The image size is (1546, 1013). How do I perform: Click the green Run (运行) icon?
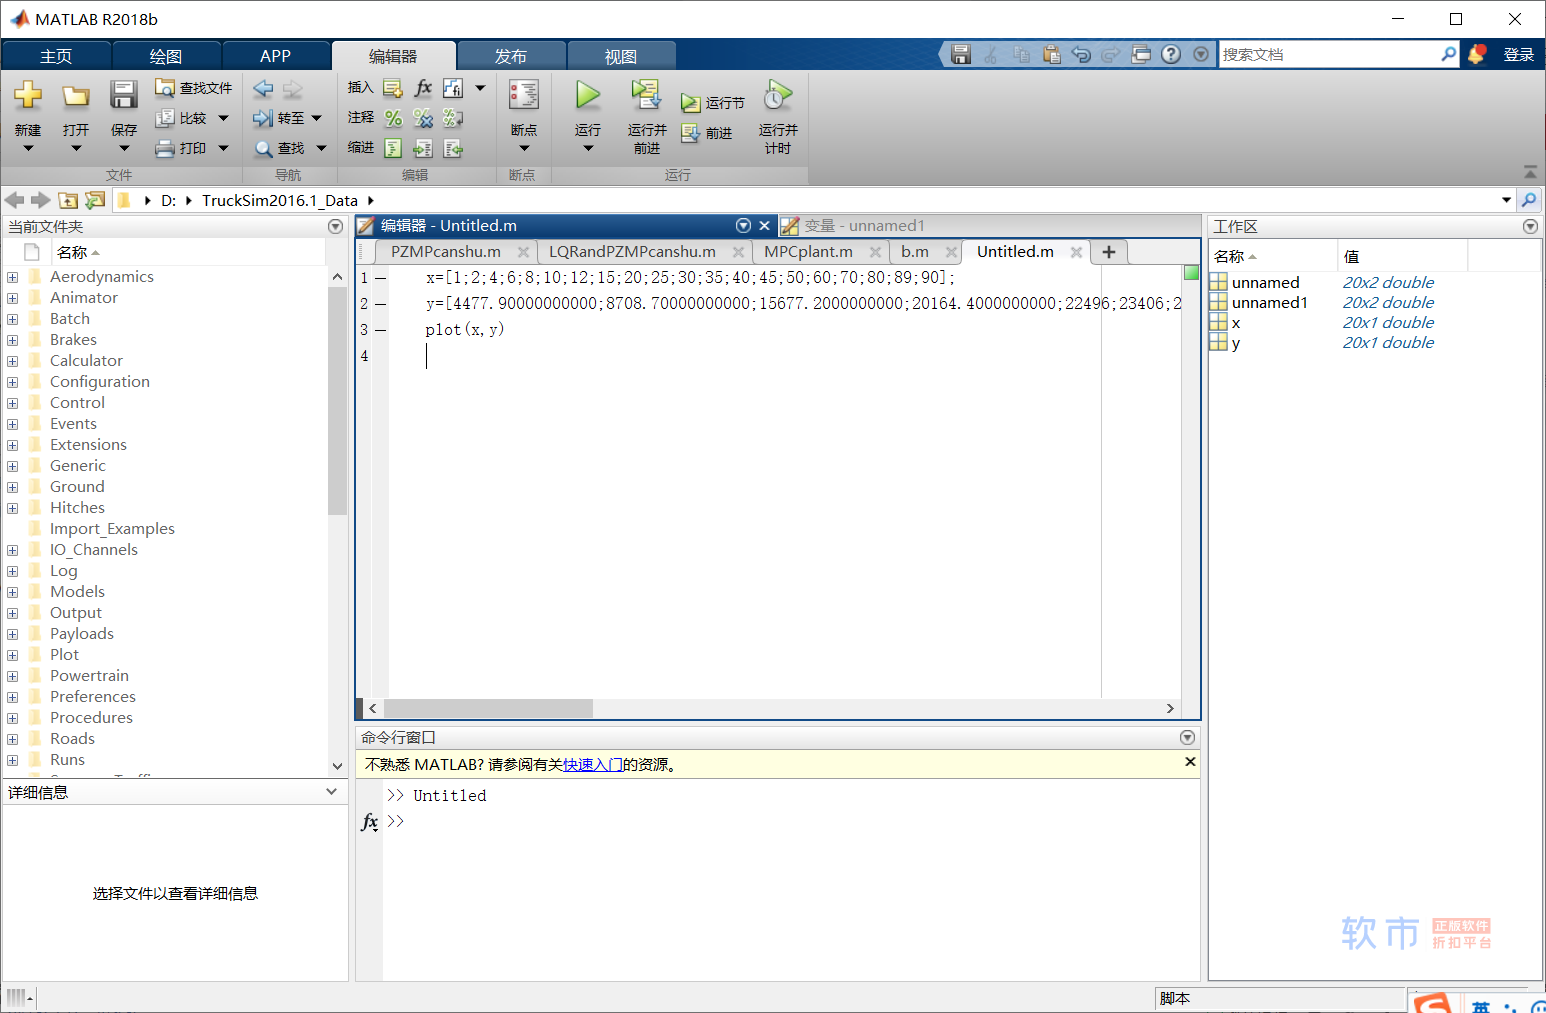coord(588,95)
